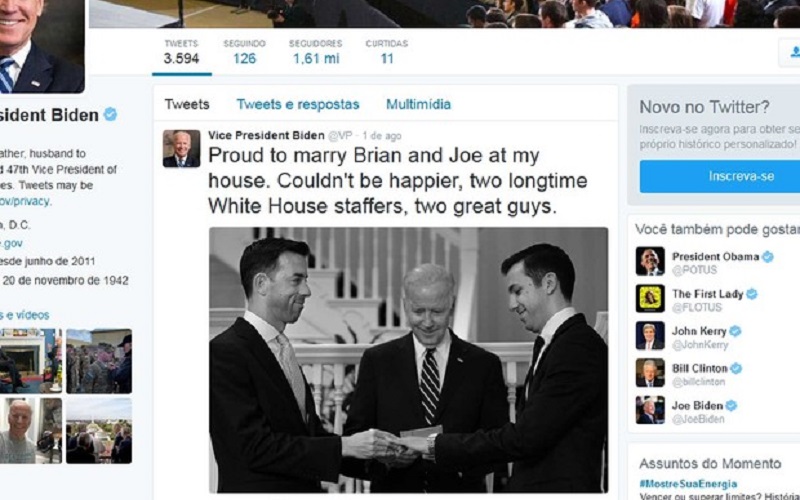800x500 pixels.
Task: Open the Multimídia tab
Action: pyautogui.click(x=418, y=105)
